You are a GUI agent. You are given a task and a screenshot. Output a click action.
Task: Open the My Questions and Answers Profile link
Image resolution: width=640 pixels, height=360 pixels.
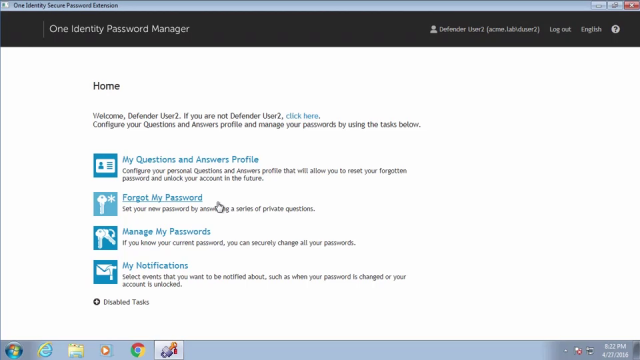coord(190,160)
